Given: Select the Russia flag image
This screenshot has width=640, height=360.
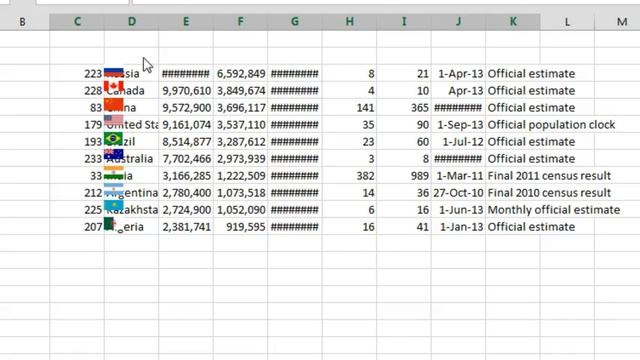Looking at the screenshot, I should coord(113,73).
